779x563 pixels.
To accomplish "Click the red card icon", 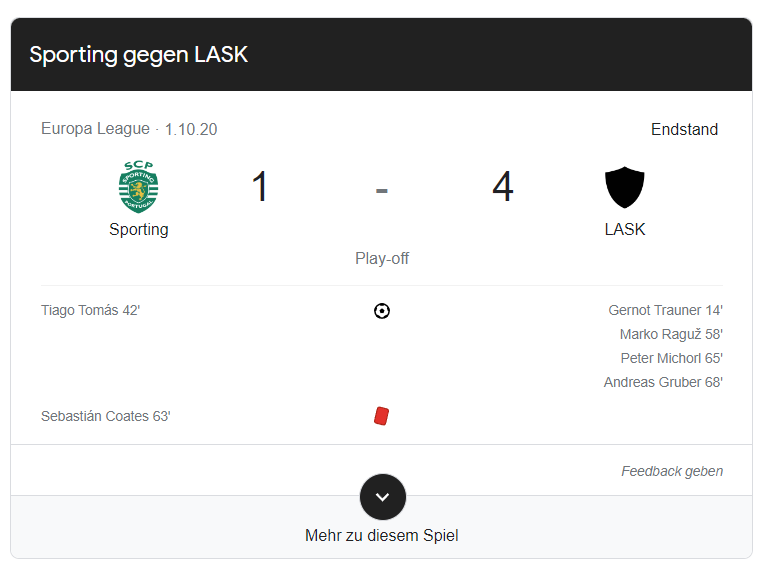I will point(382,416).
